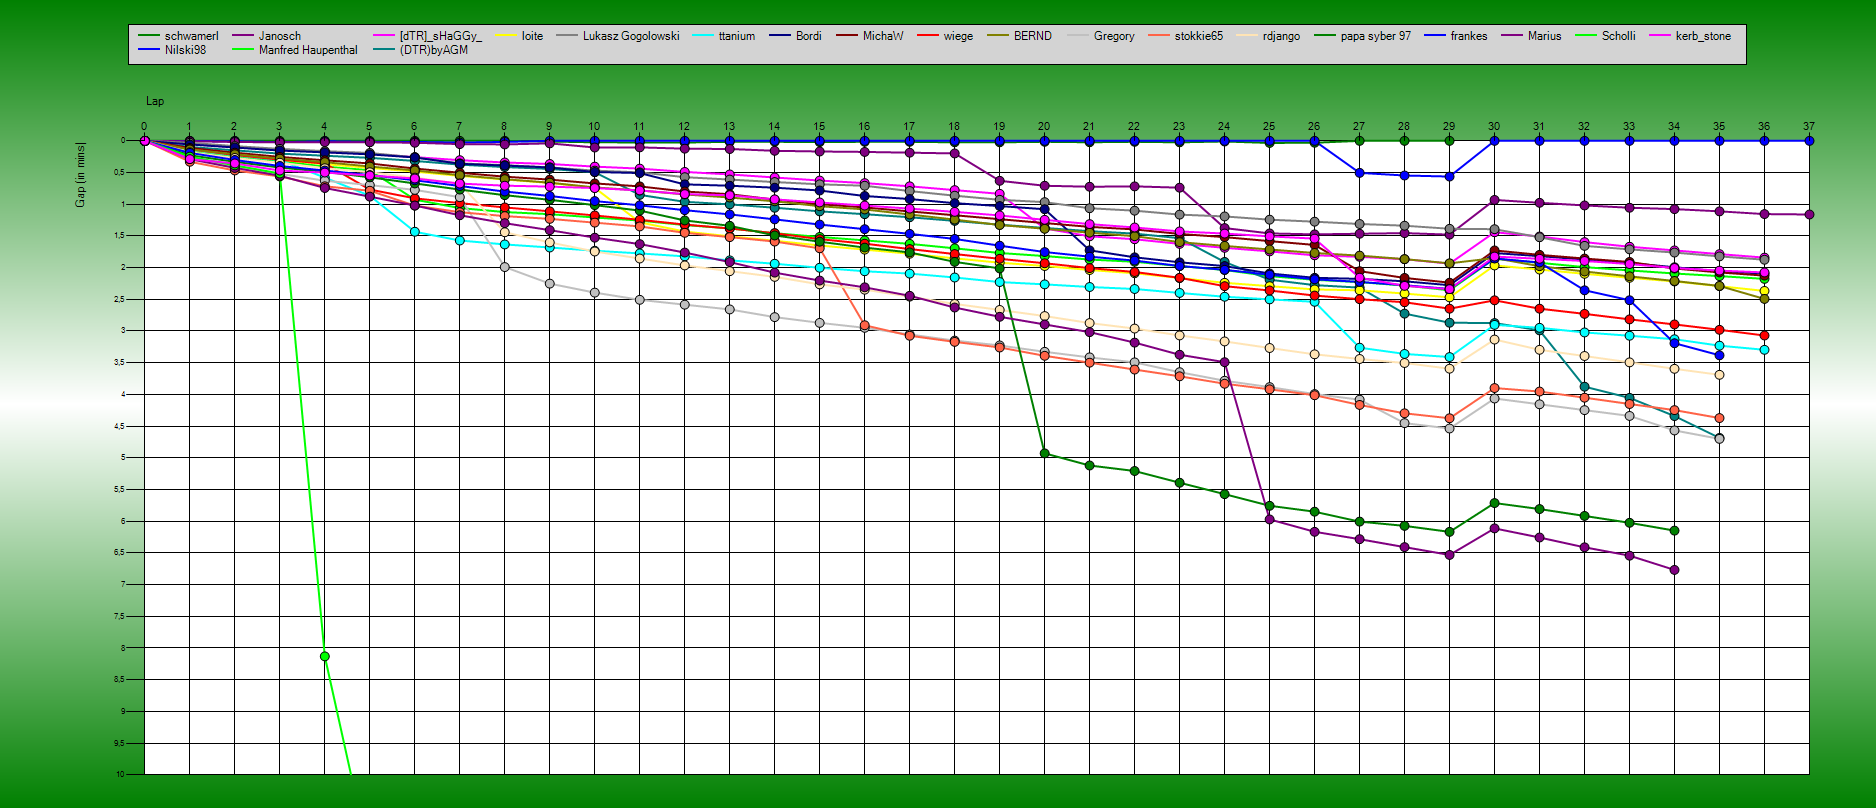Select Manfred Haupenthal in the legend

coord(294,50)
